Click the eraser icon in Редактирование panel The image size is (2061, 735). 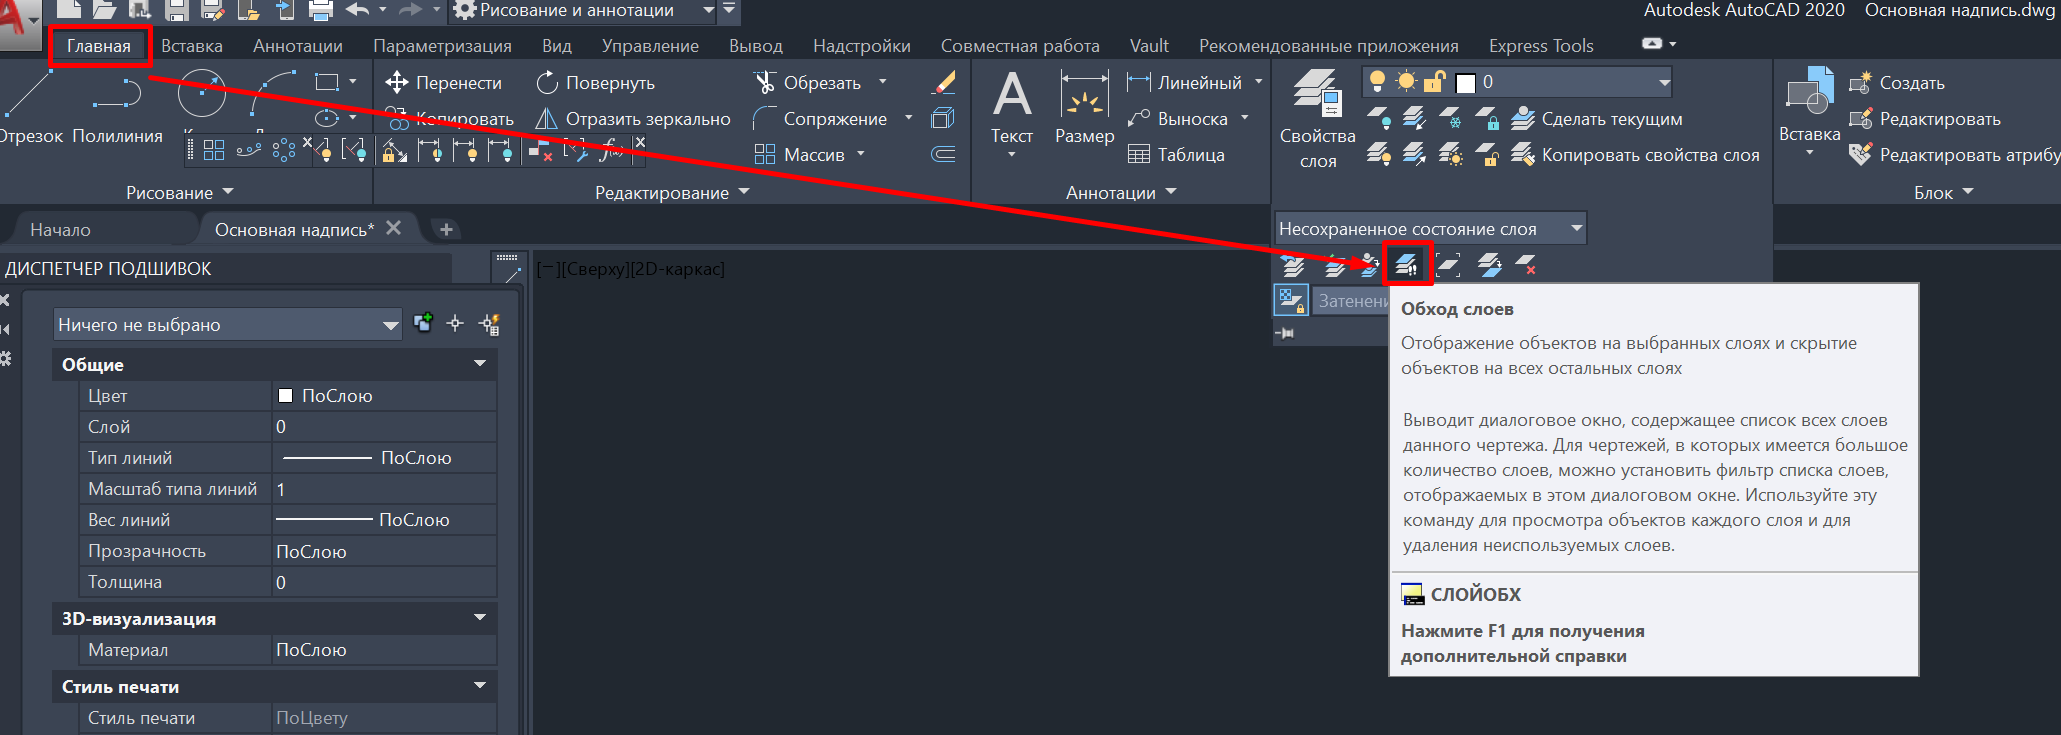(943, 82)
